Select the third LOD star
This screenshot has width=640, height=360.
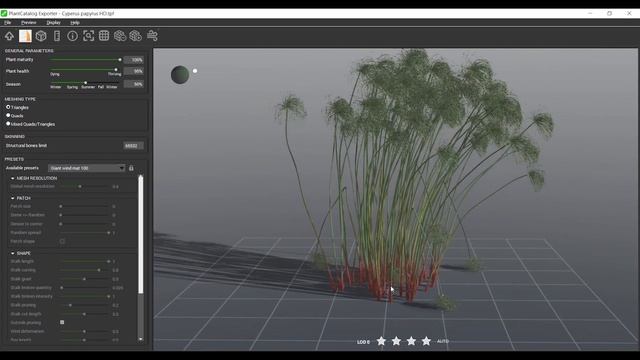click(411, 341)
